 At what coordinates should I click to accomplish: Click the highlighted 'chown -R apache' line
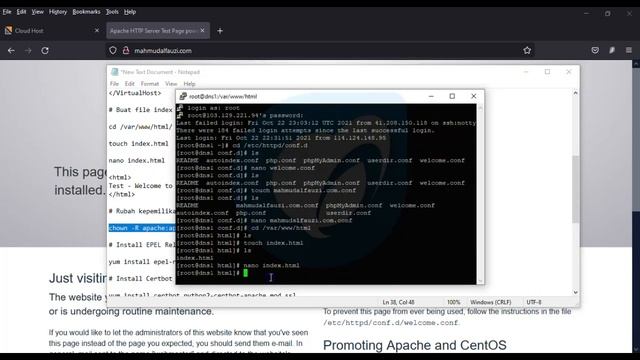[x=142, y=228]
